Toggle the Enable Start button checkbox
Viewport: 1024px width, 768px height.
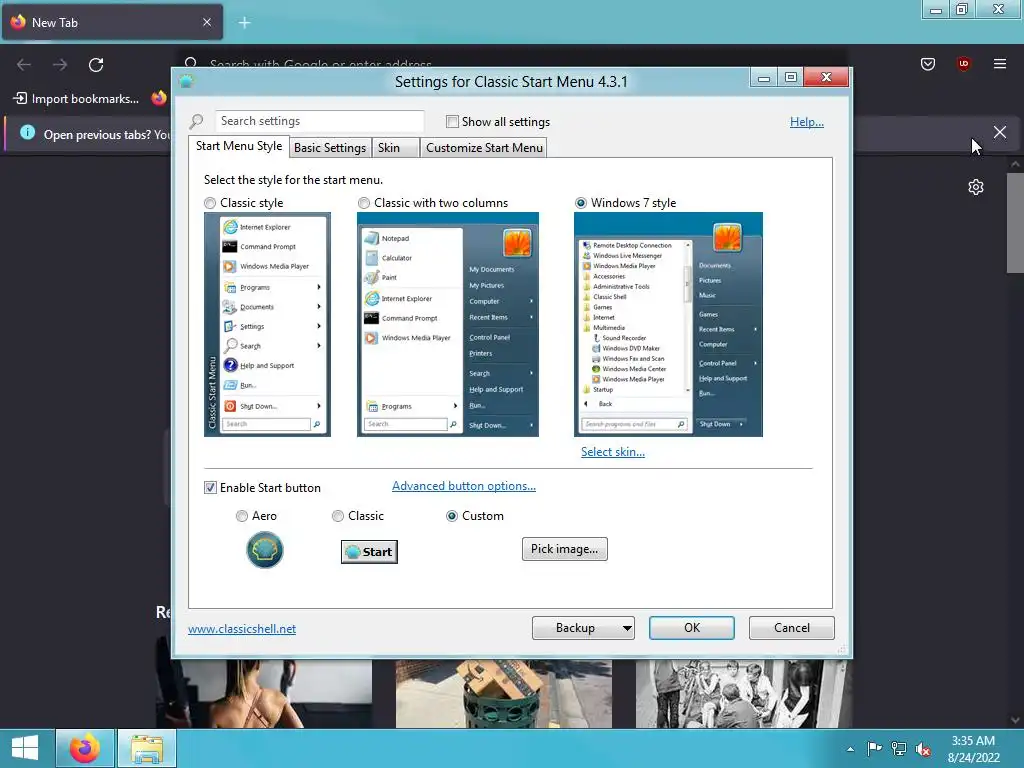(x=210, y=488)
